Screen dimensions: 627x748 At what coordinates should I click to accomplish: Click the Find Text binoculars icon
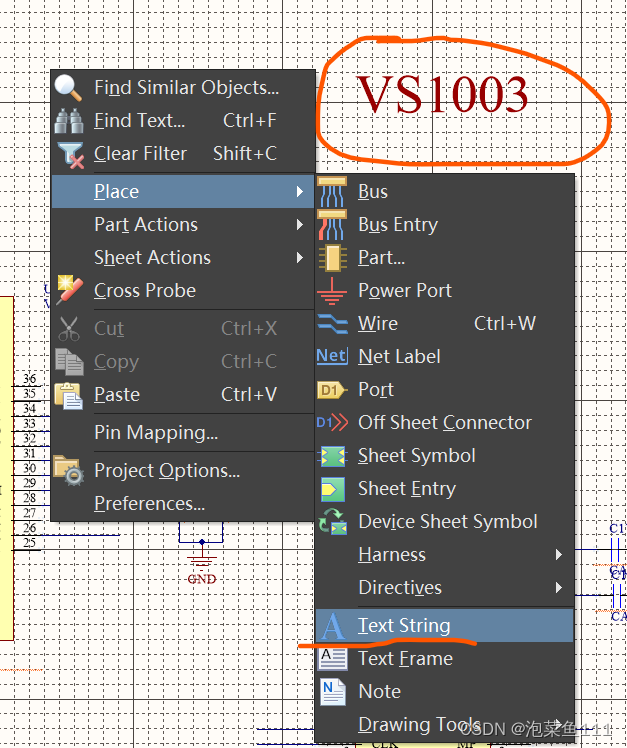[69, 121]
